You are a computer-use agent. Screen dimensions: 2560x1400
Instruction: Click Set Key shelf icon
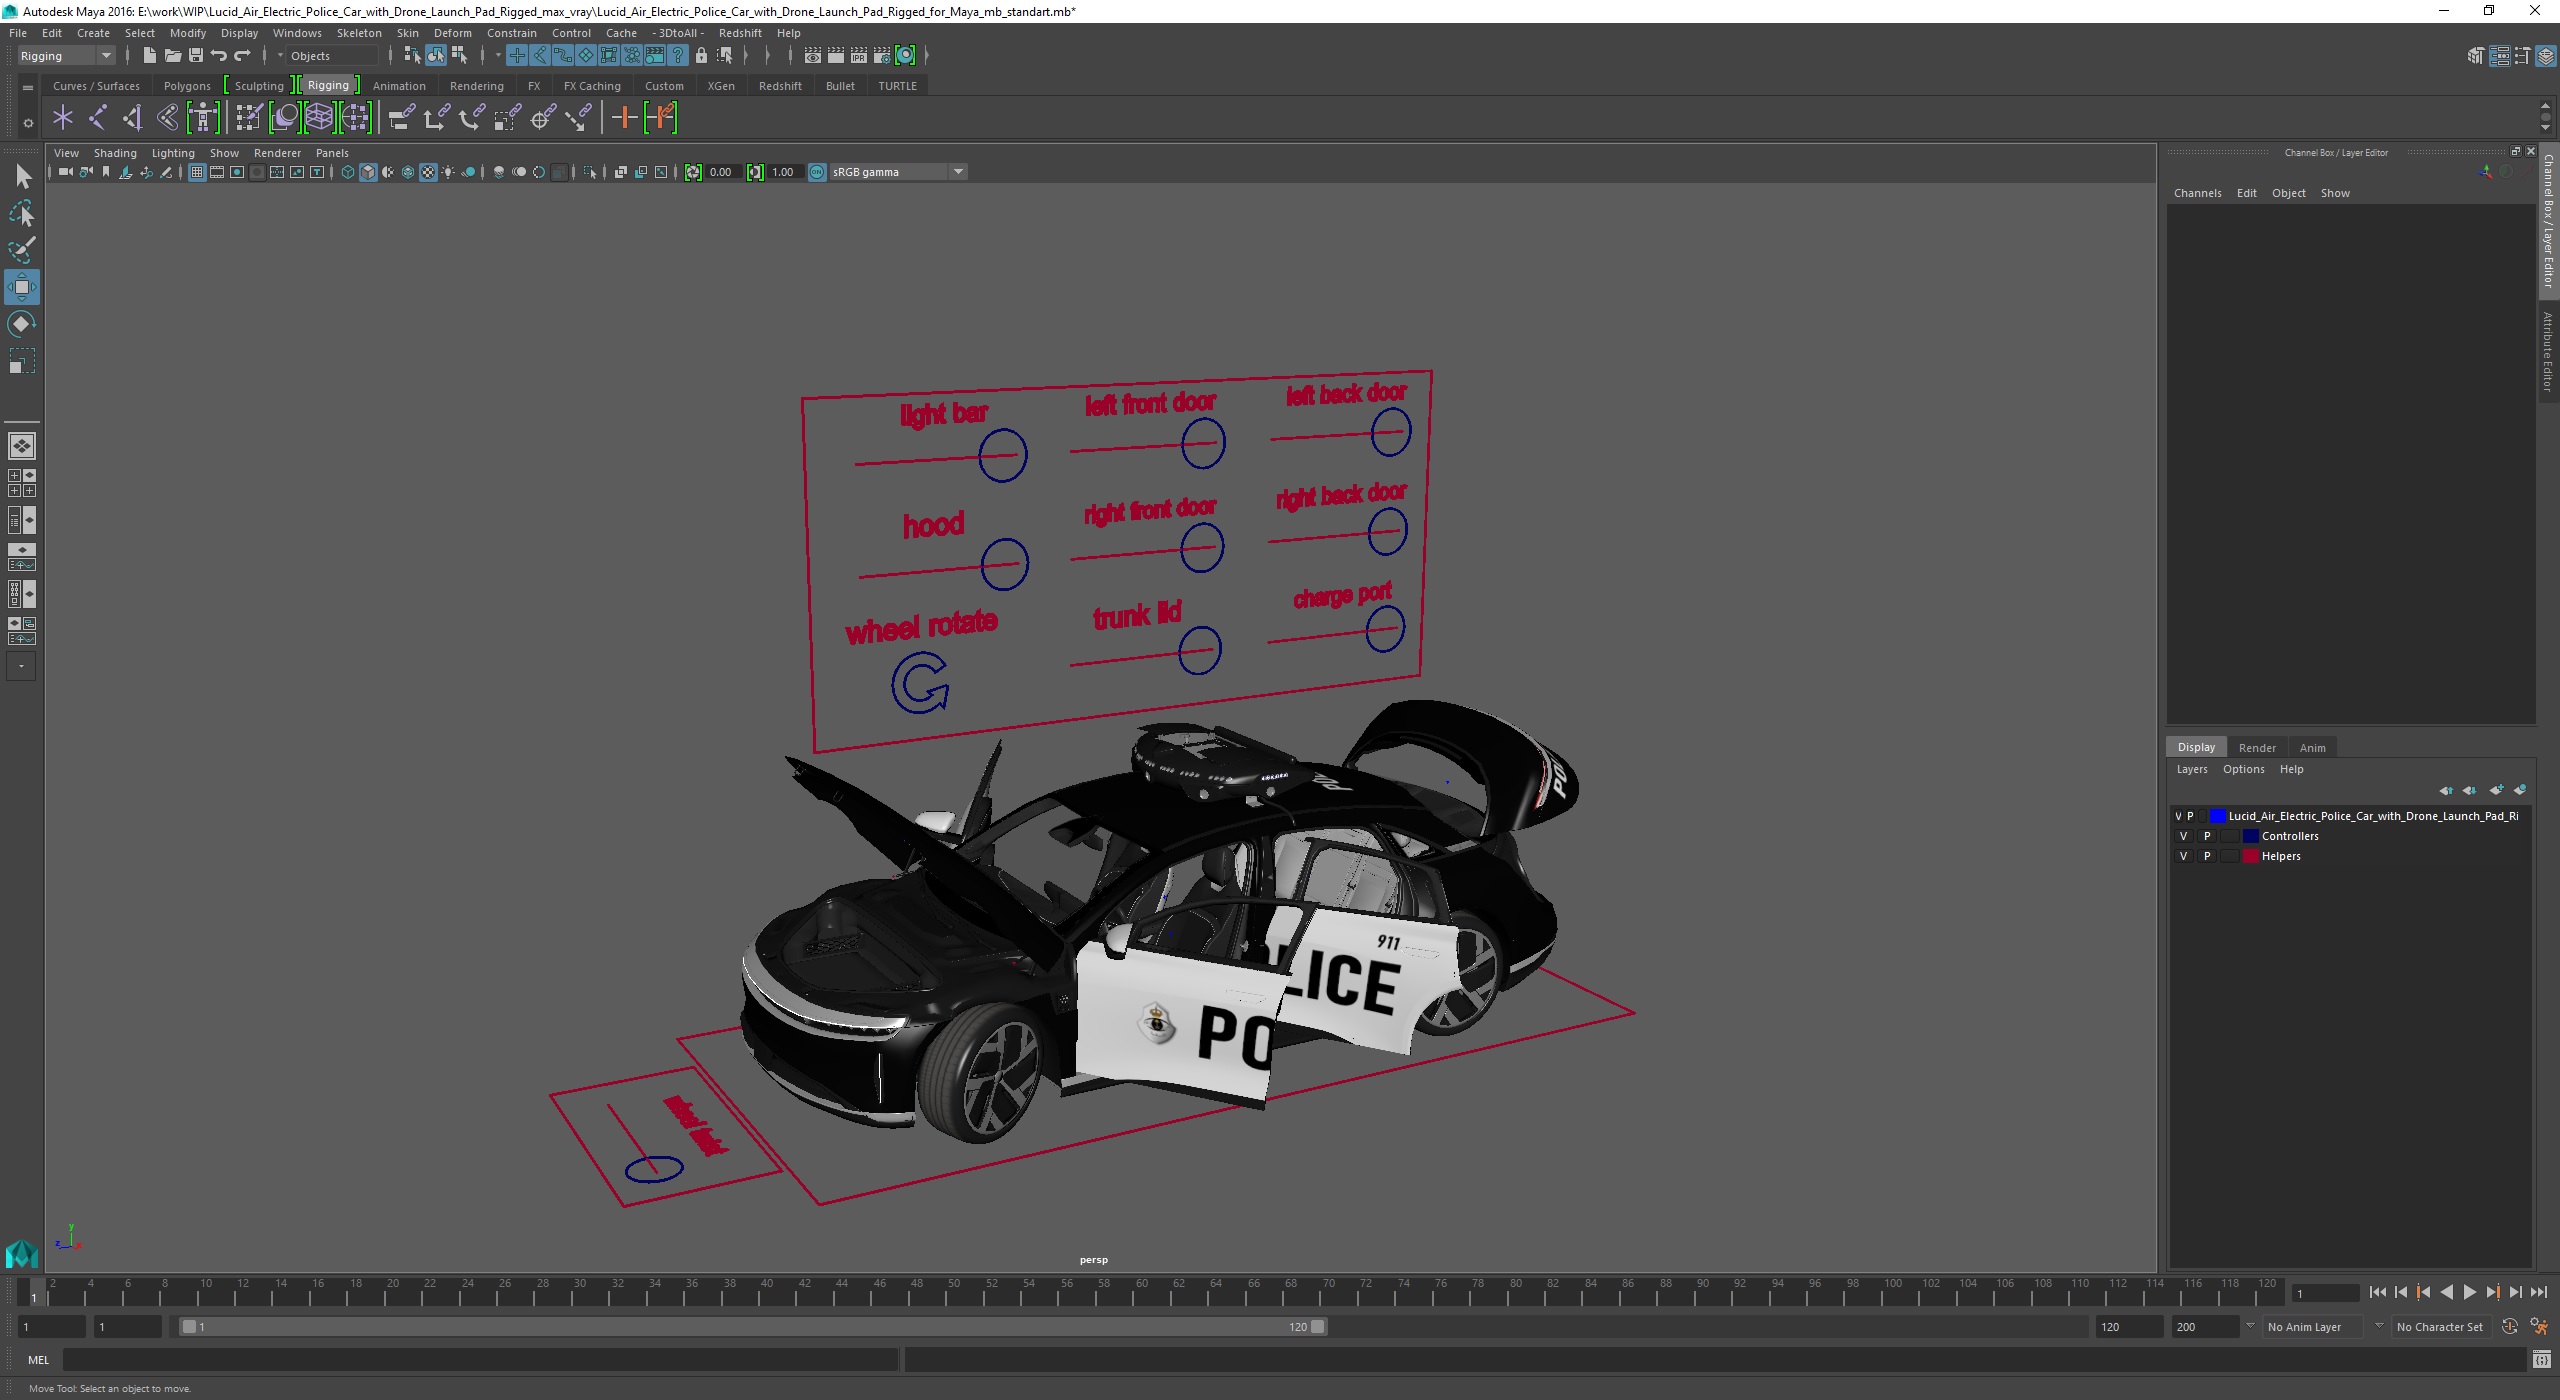pyautogui.click(x=625, y=118)
